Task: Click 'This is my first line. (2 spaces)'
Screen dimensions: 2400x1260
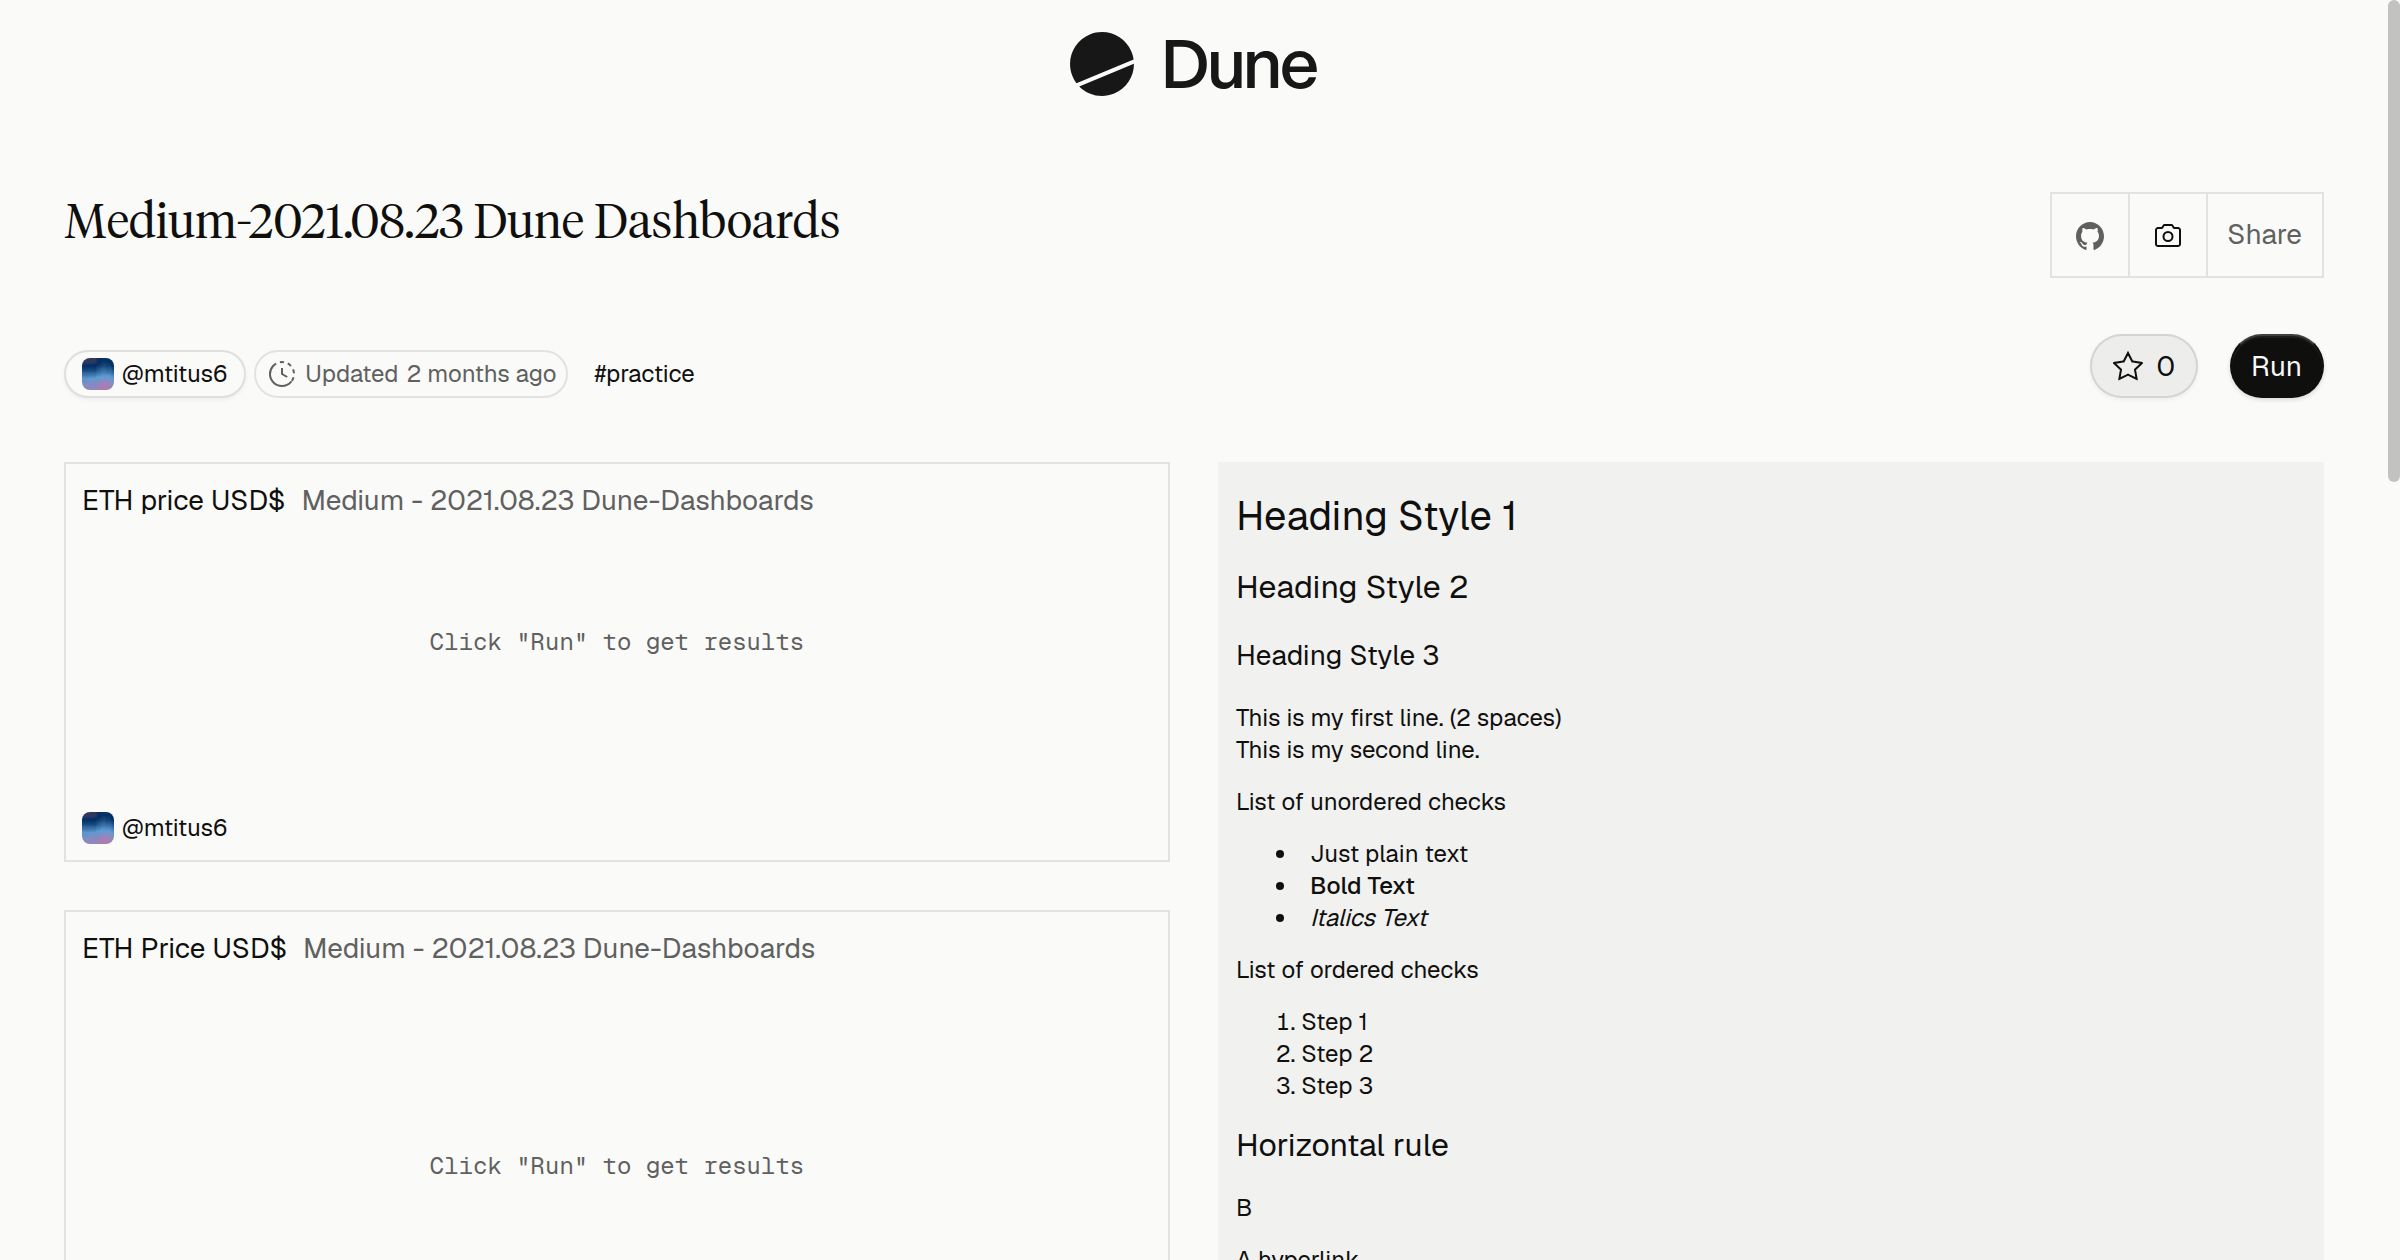Action: [1399, 718]
